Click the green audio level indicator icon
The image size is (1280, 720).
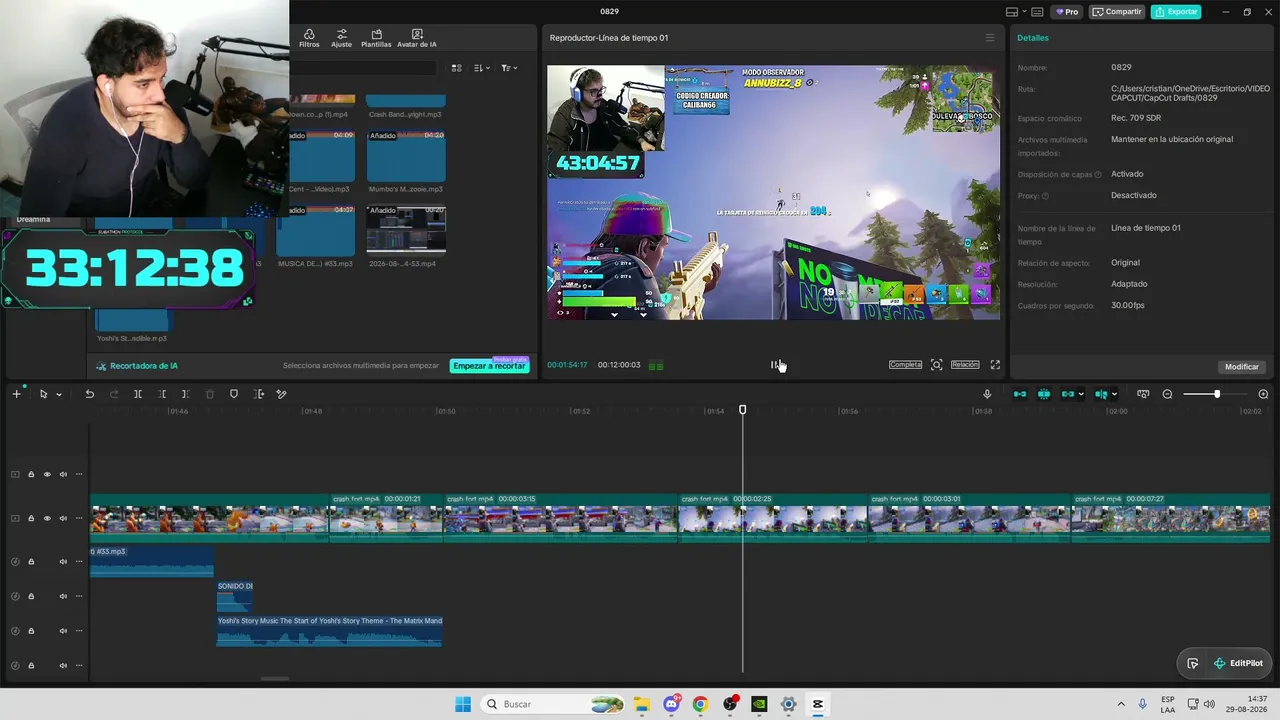[656, 366]
